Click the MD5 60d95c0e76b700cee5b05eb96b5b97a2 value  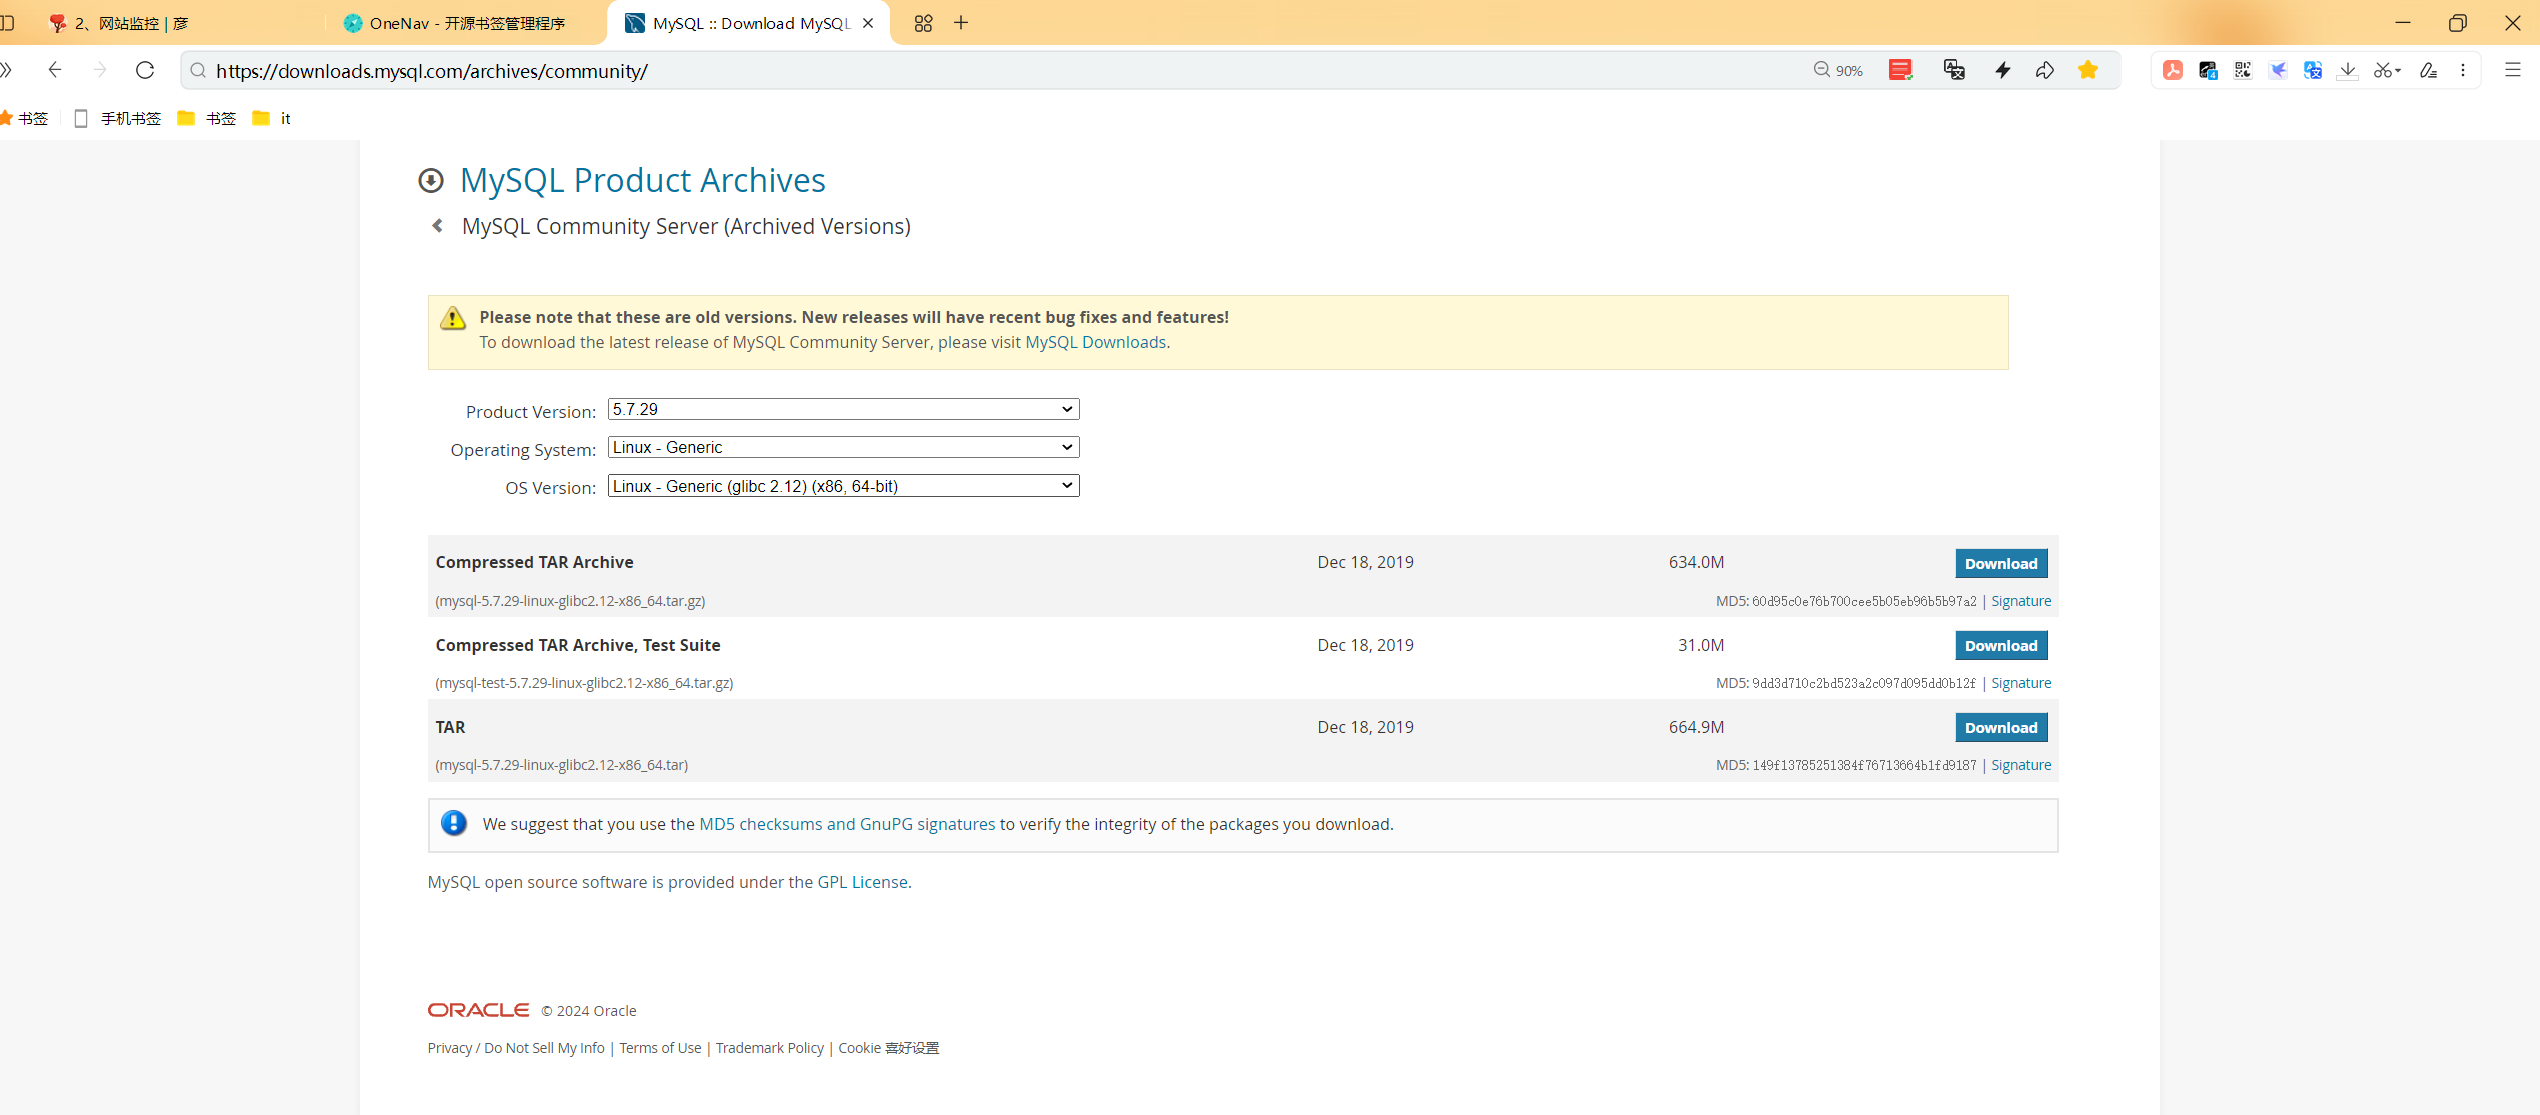pos(1864,601)
